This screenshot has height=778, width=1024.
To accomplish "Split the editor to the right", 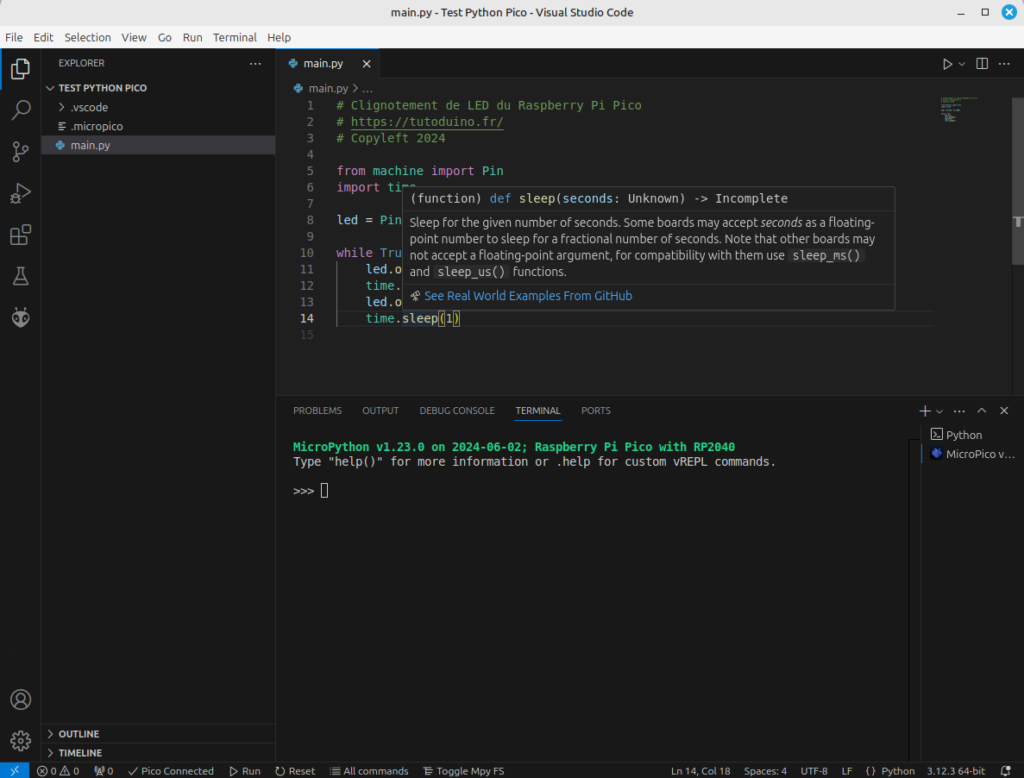I will point(982,63).
